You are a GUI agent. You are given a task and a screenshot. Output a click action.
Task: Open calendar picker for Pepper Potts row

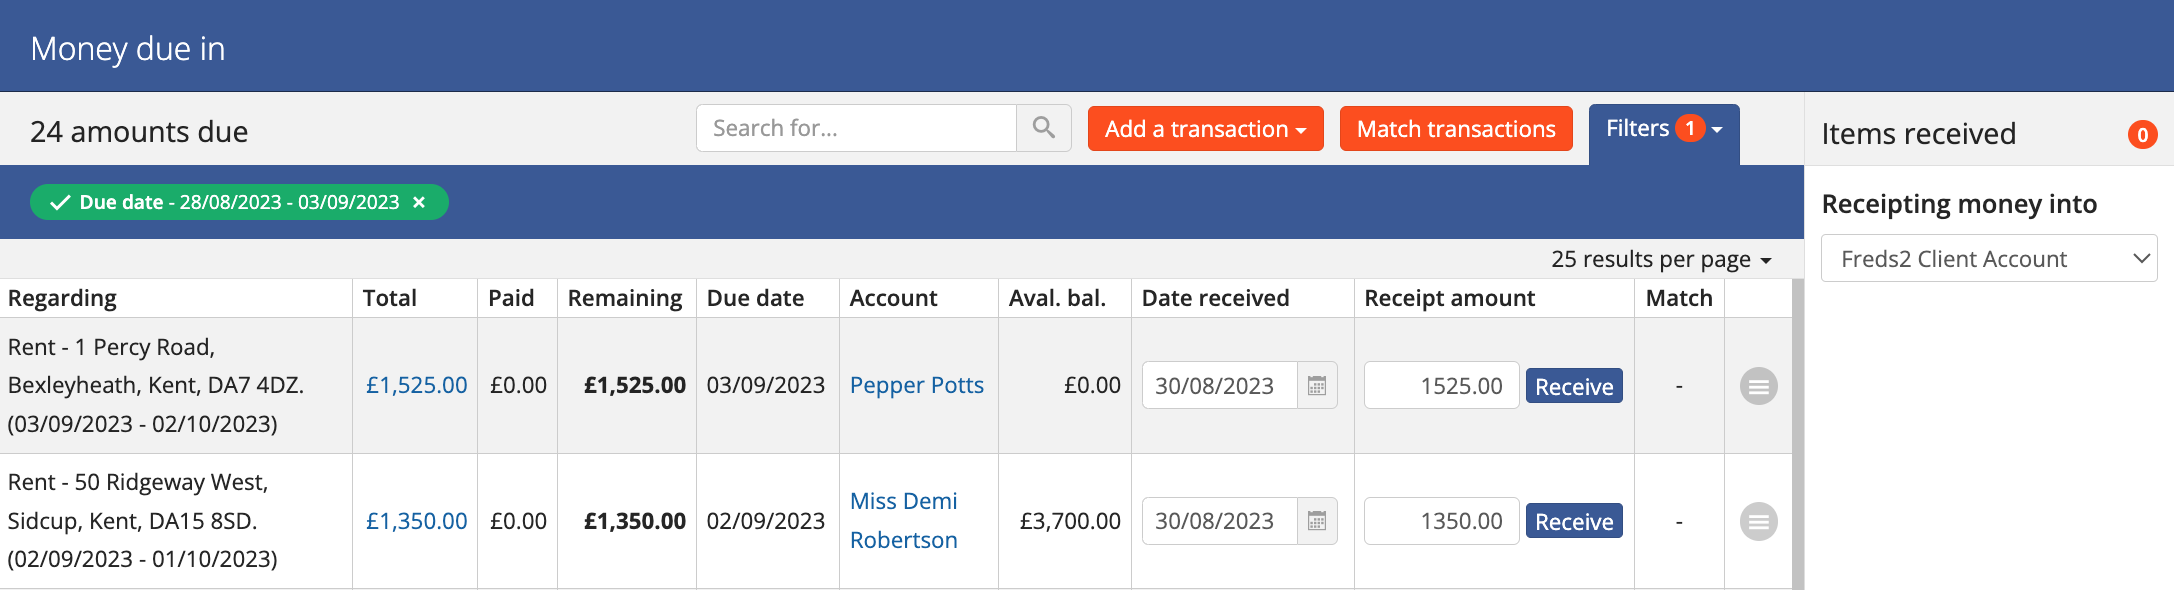1317,386
